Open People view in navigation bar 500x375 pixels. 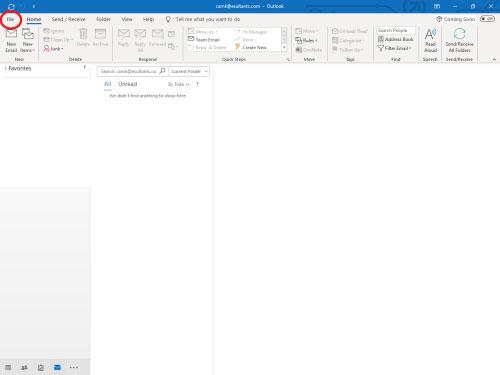(24, 367)
